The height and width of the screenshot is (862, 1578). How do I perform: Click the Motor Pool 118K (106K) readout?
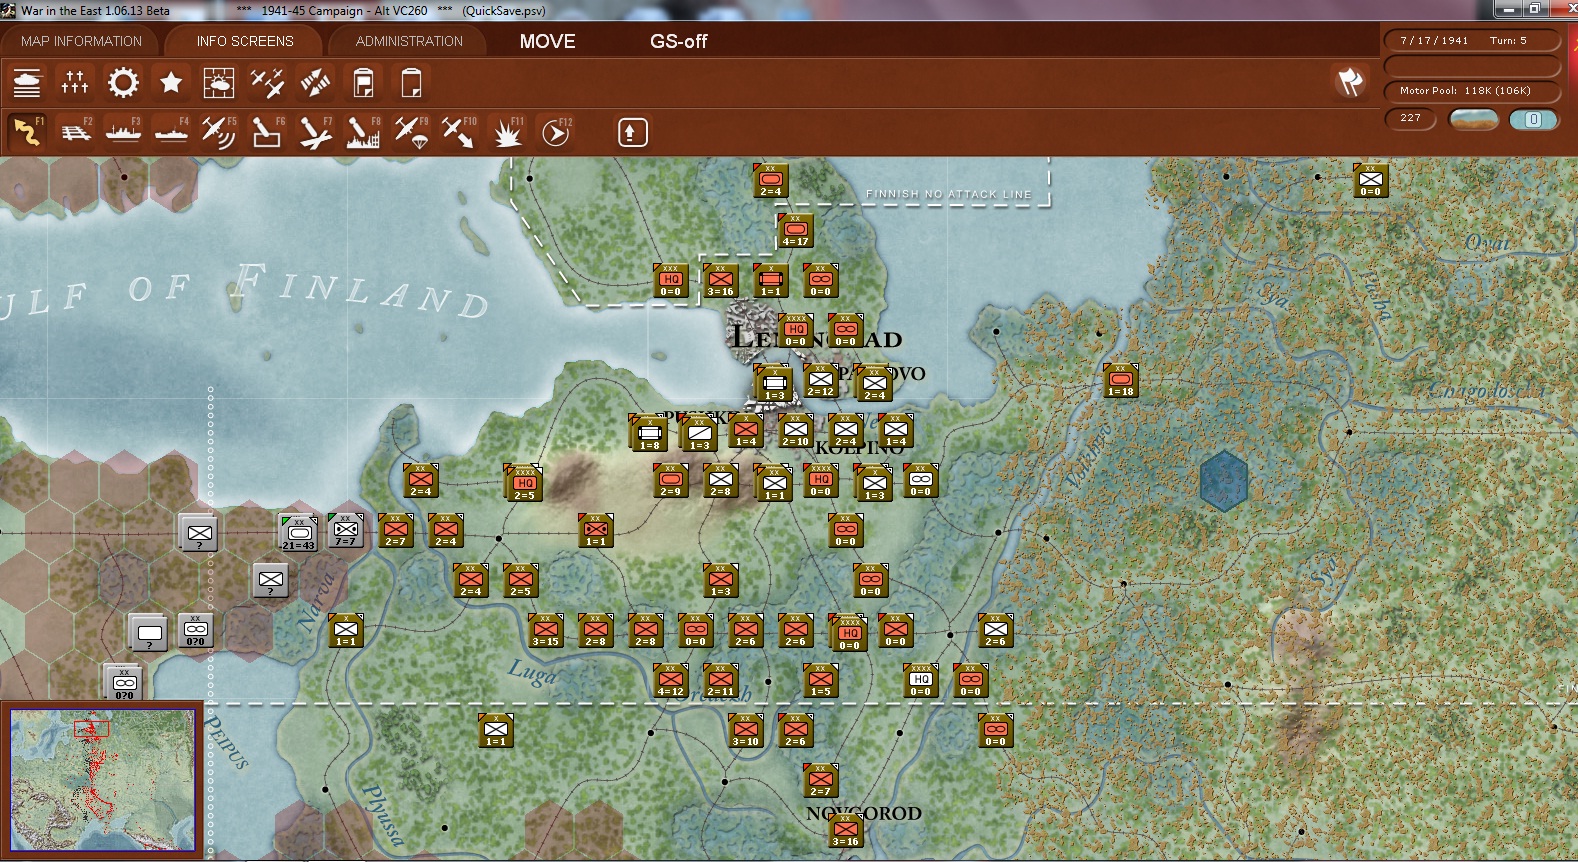1472,91
